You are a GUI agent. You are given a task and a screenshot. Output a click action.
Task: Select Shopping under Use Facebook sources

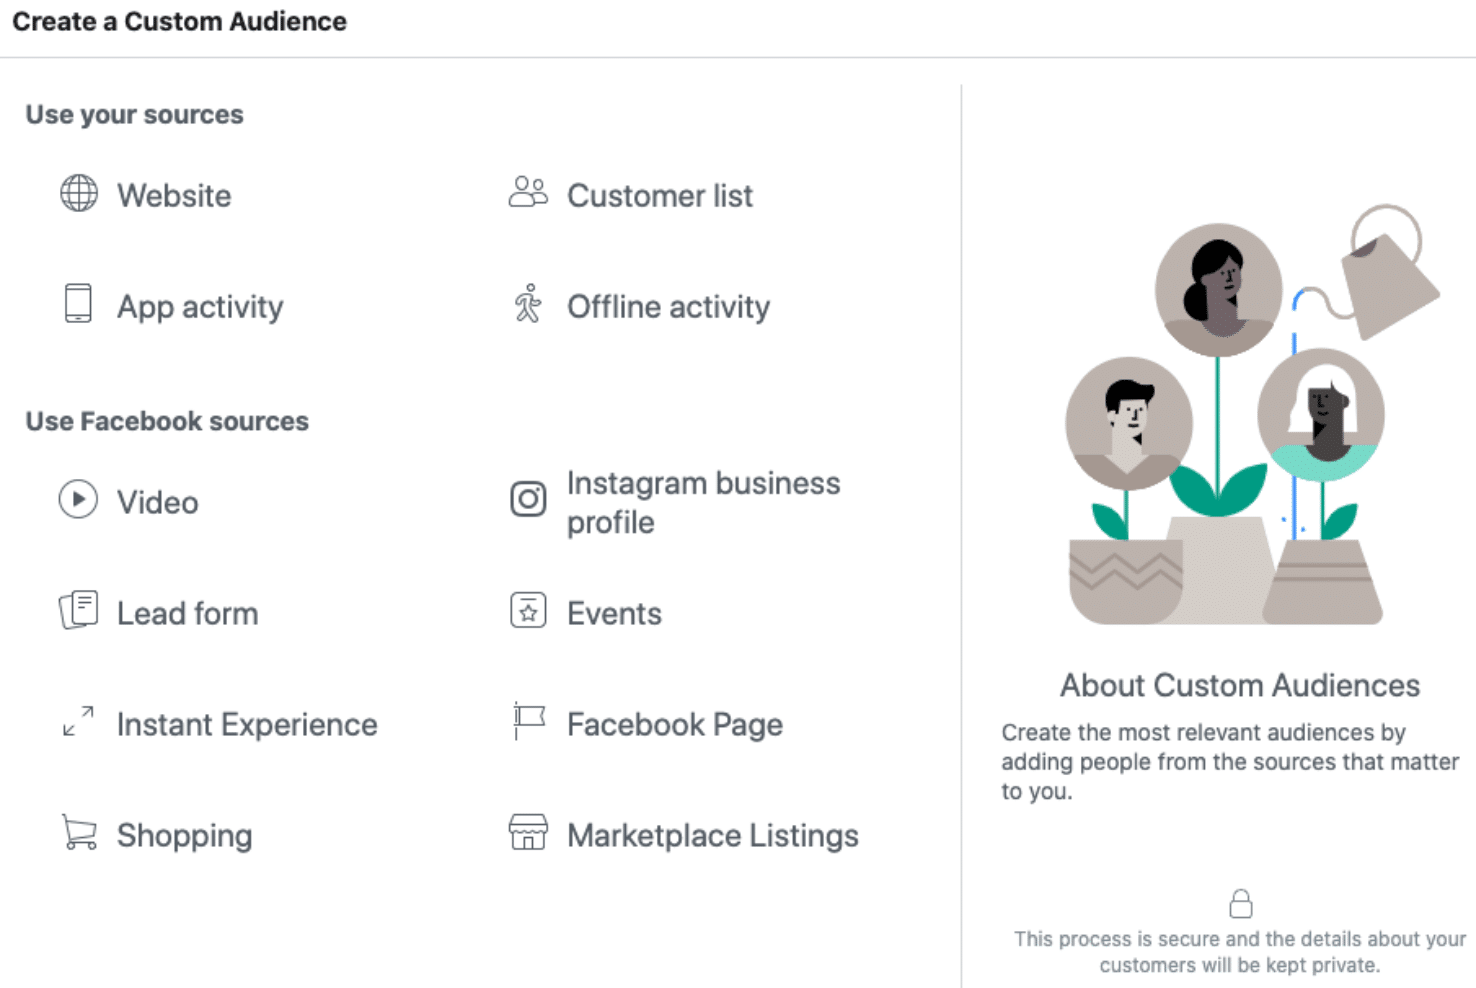(184, 834)
